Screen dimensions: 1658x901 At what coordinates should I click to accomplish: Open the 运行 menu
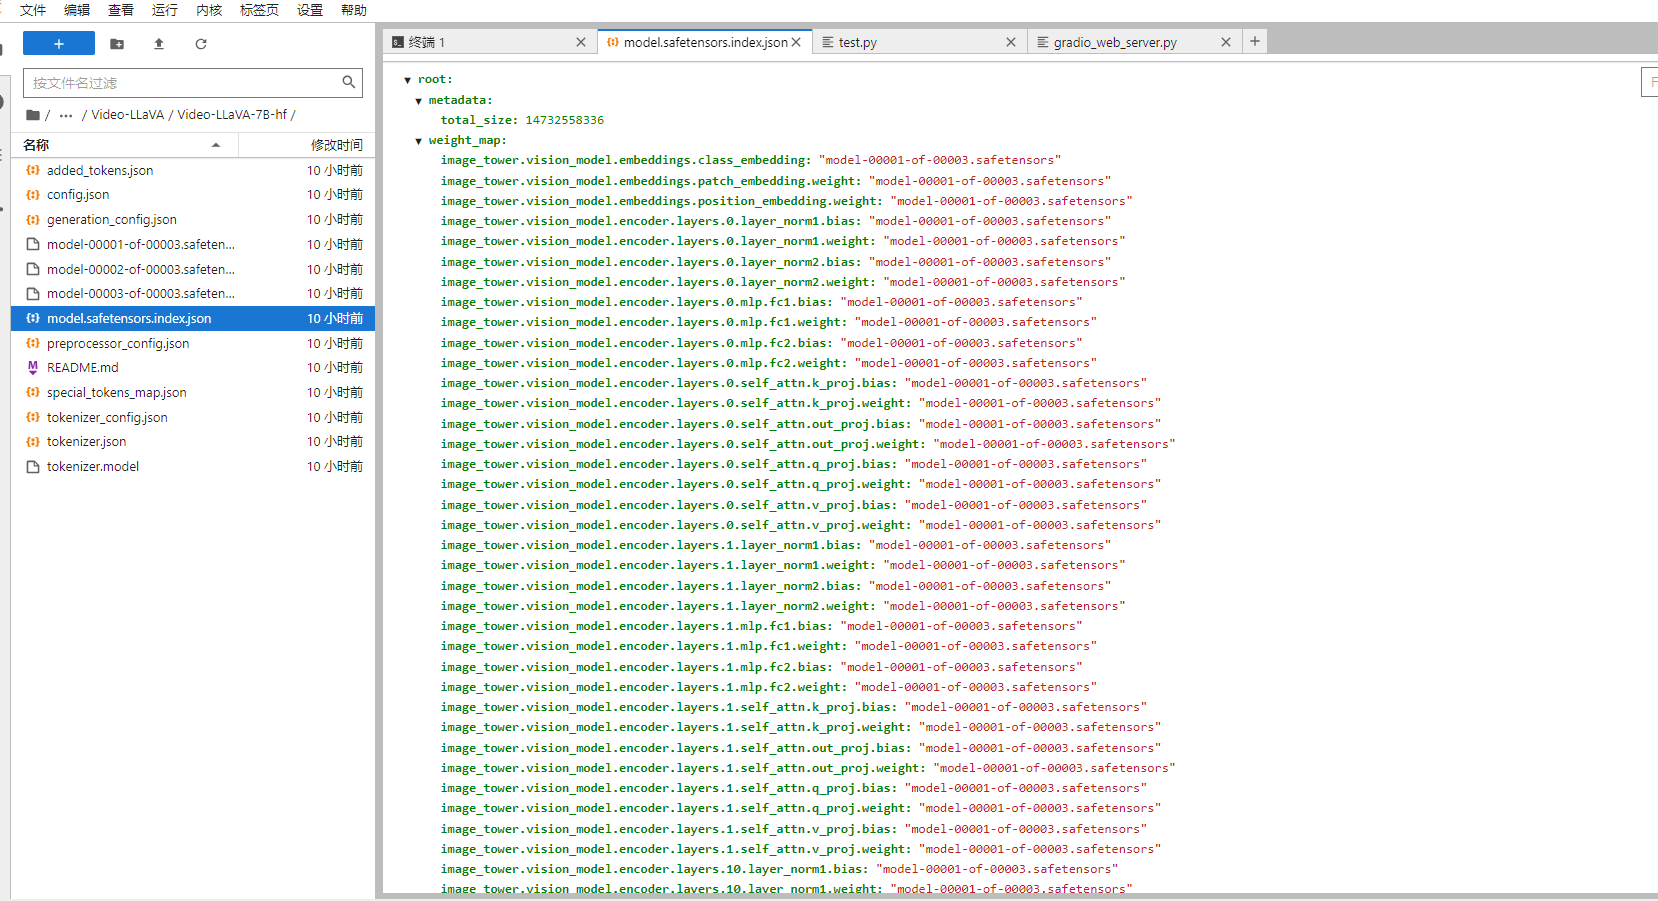[164, 10]
